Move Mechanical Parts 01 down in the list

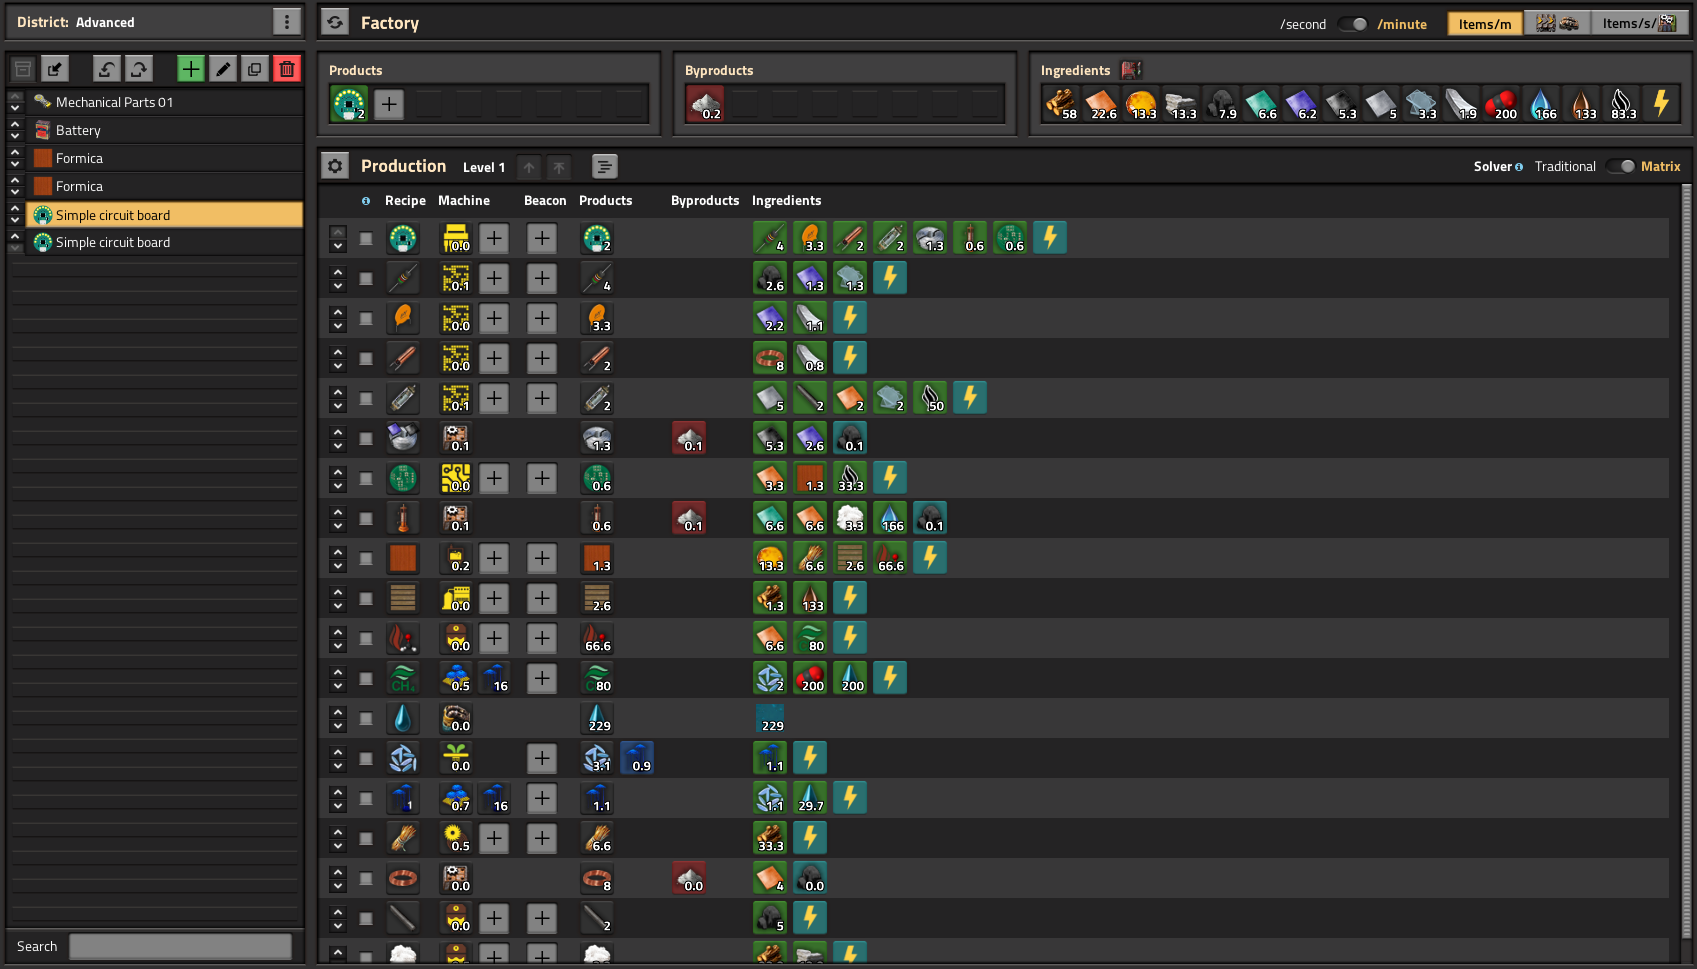coord(15,108)
